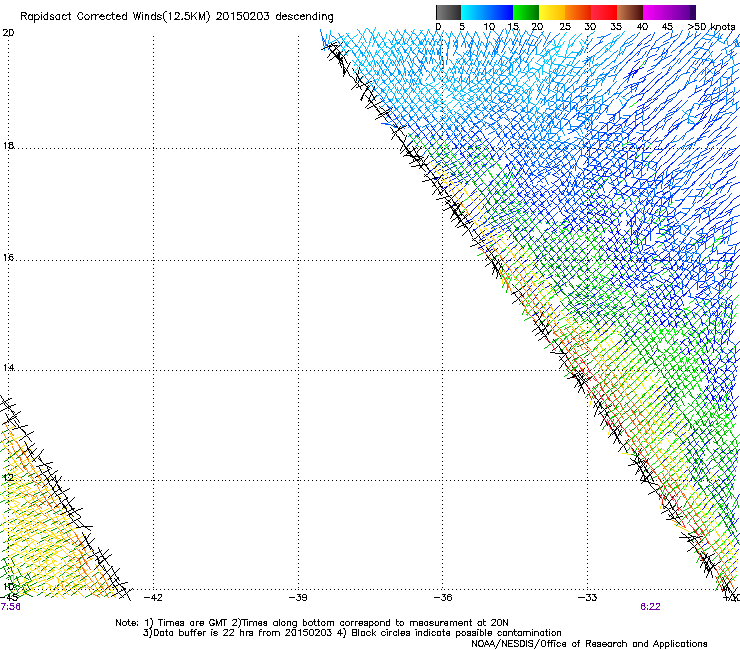This screenshot has height=650, width=740.
Task: Click the yellow 20-25 knots legend swatch
Action: pos(552,12)
